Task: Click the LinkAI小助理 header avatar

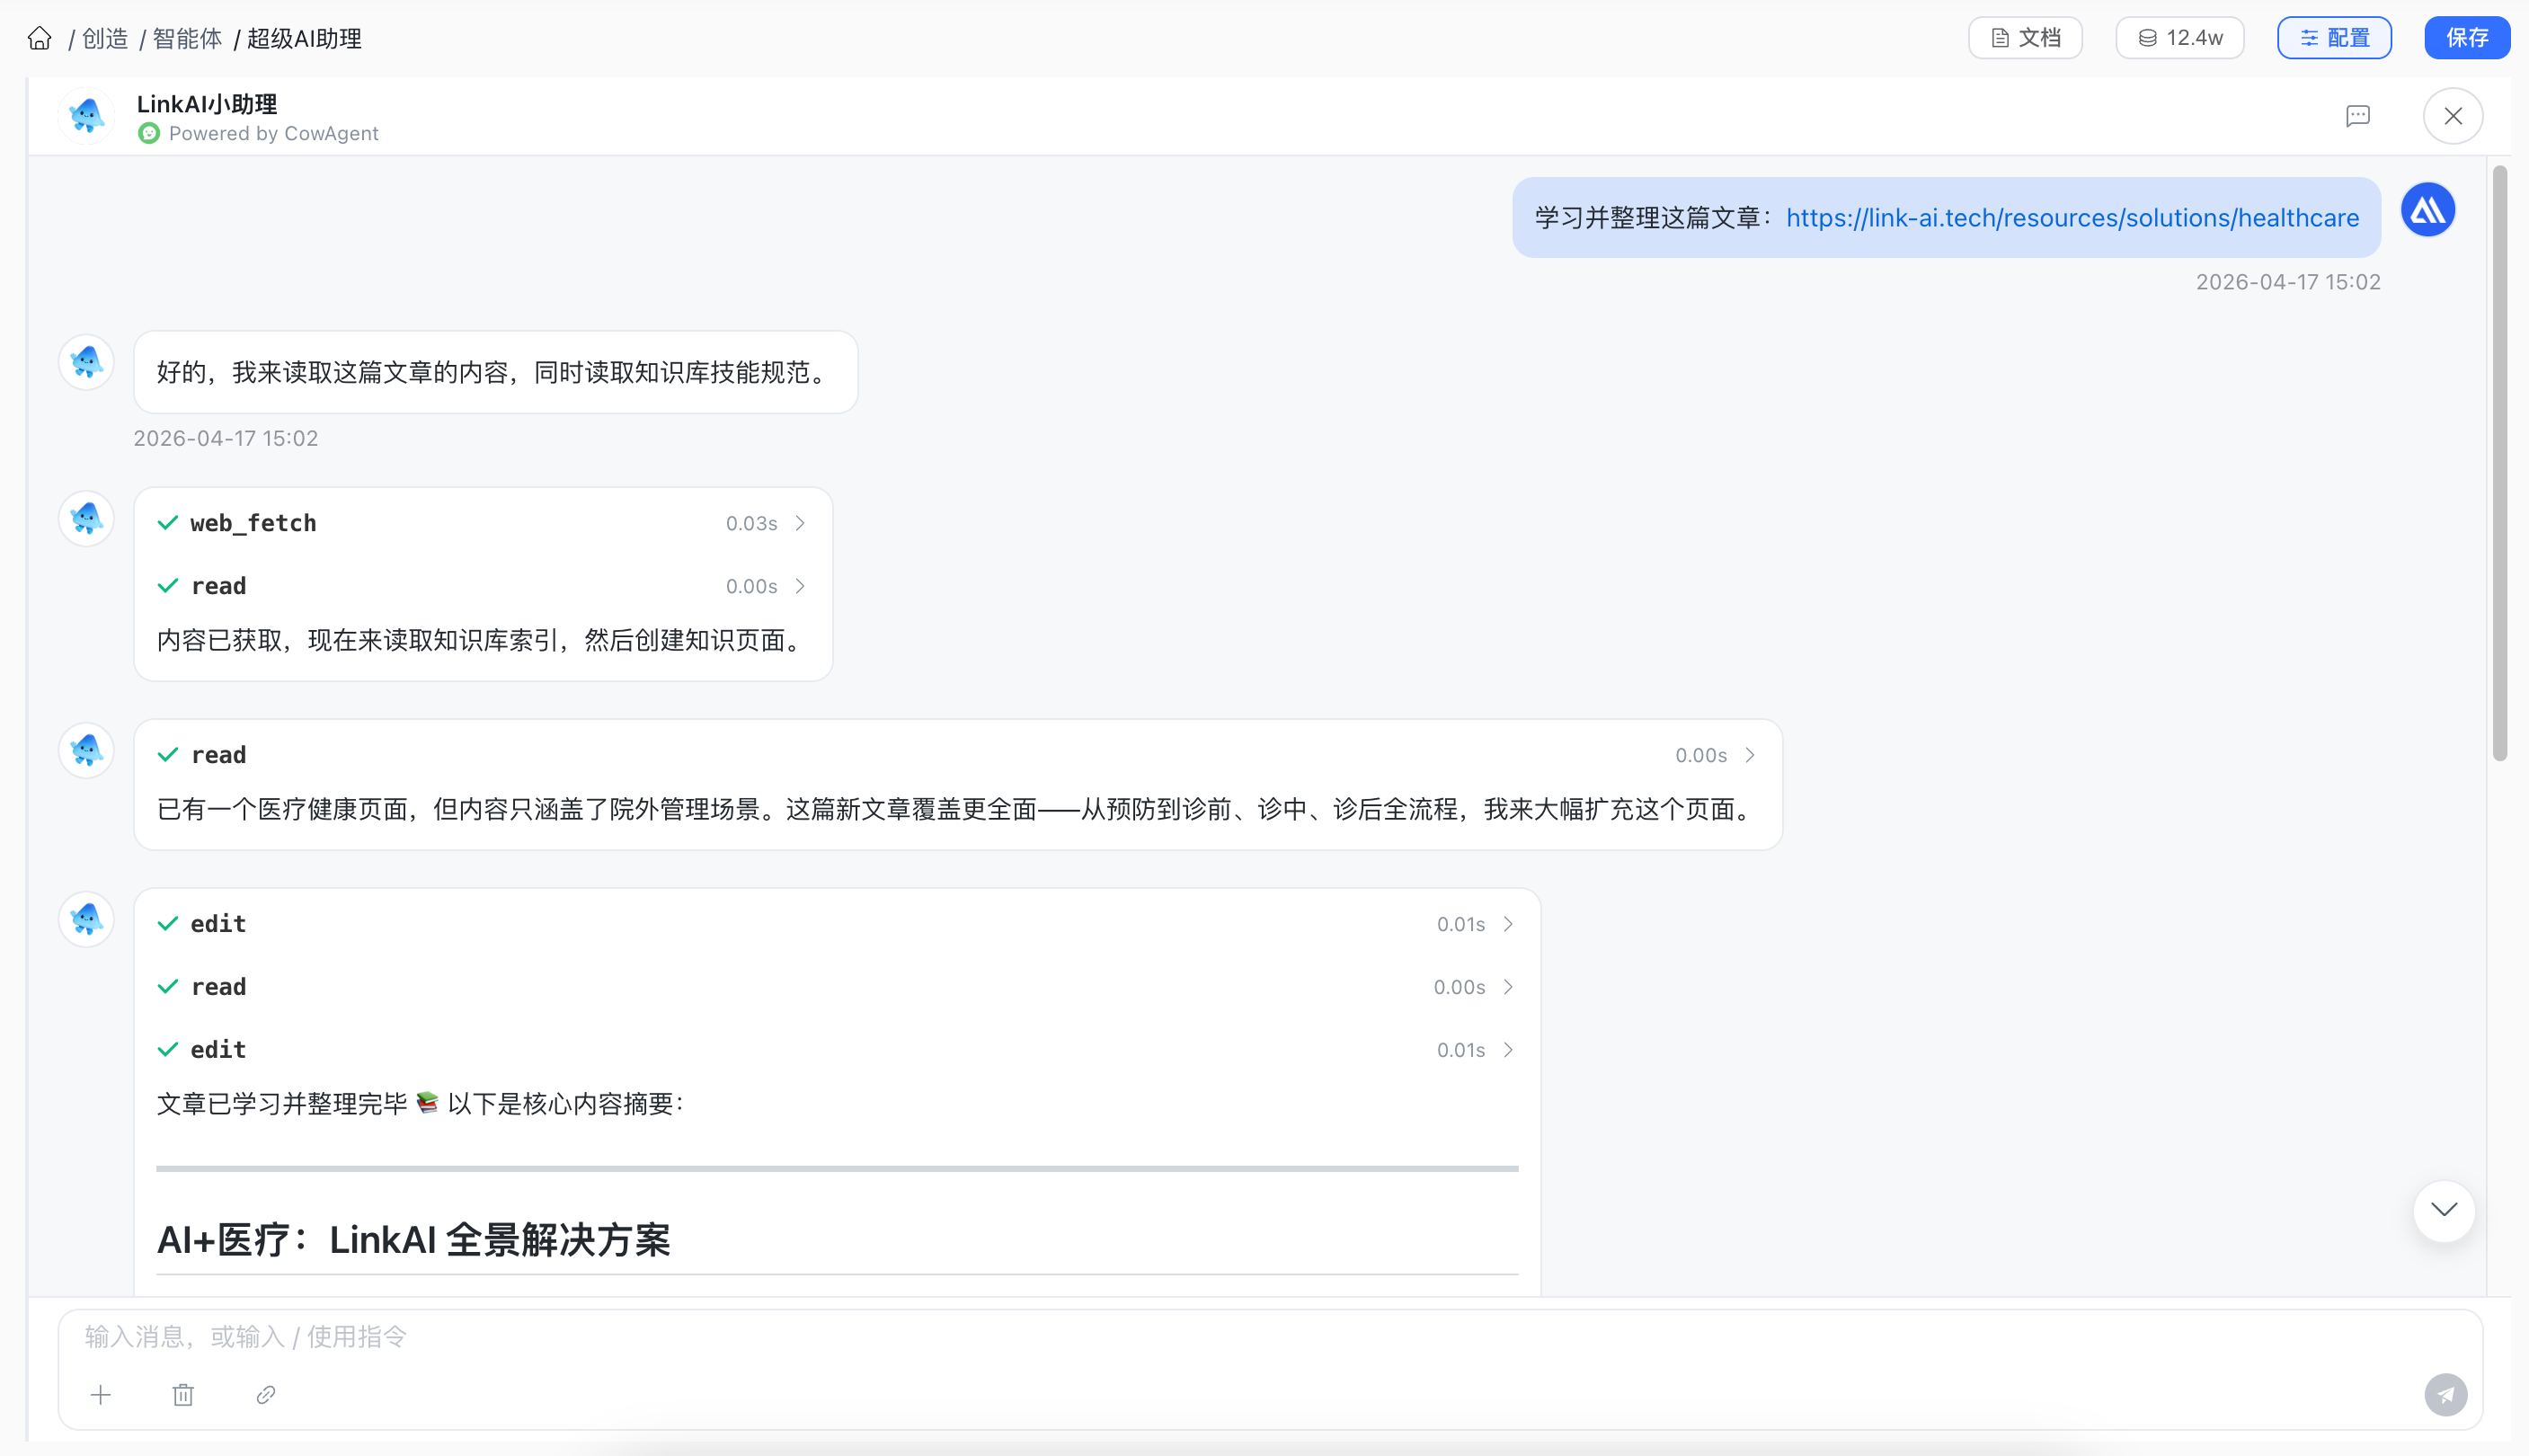Action: [86, 116]
